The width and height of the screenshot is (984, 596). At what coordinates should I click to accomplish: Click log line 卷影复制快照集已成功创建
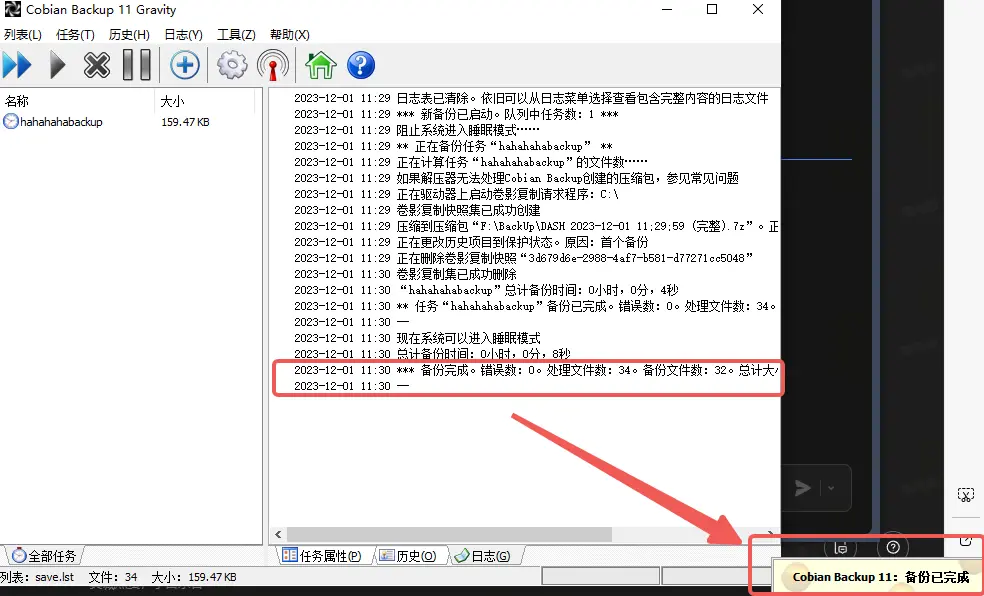pyautogui.click(x=468, y=210)
